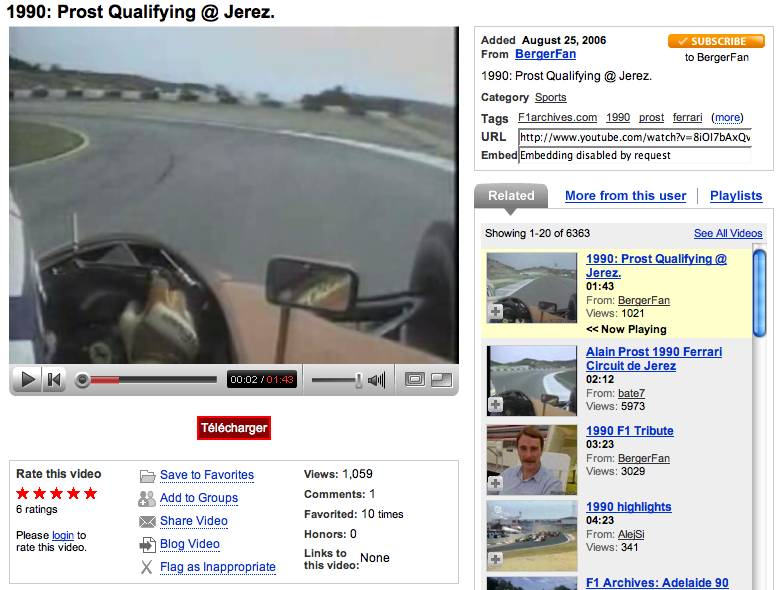Open F1 Archives: Adelaide 90 link
Image resolution: width=780 pixels, height=590 pixels.
click(x=657, y=583)
